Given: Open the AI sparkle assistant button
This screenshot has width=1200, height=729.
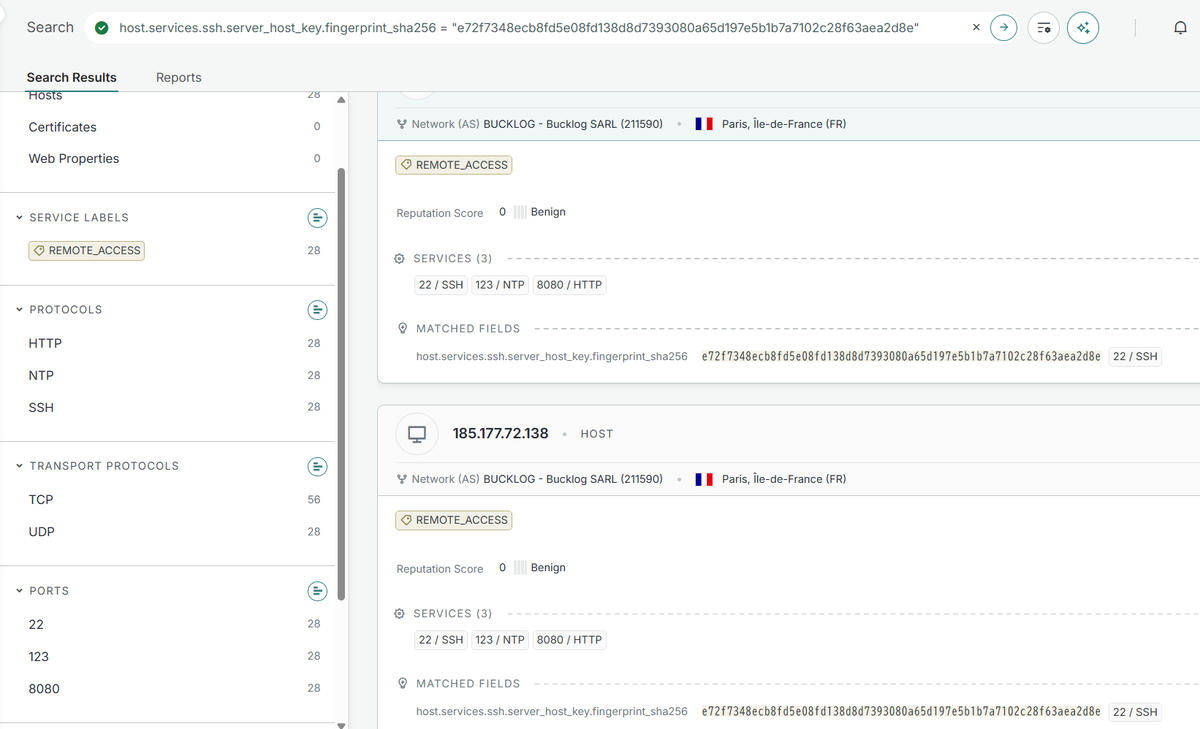Looking at the screenshot, I should point(1083,28).
